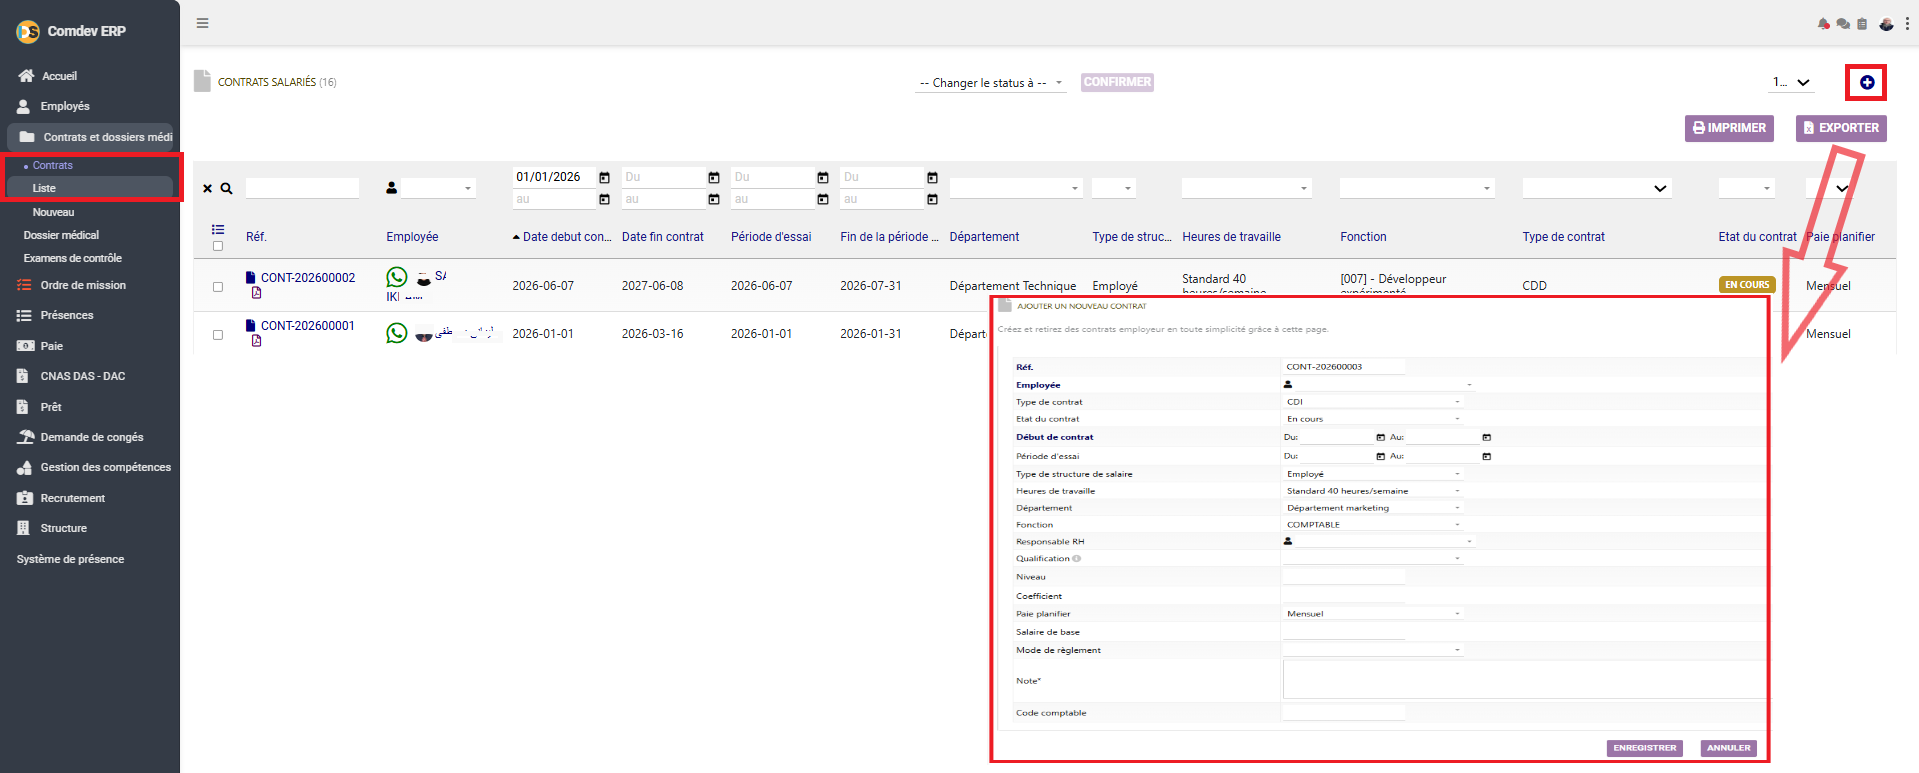Open the Employés sidebar section

point(65,106)
